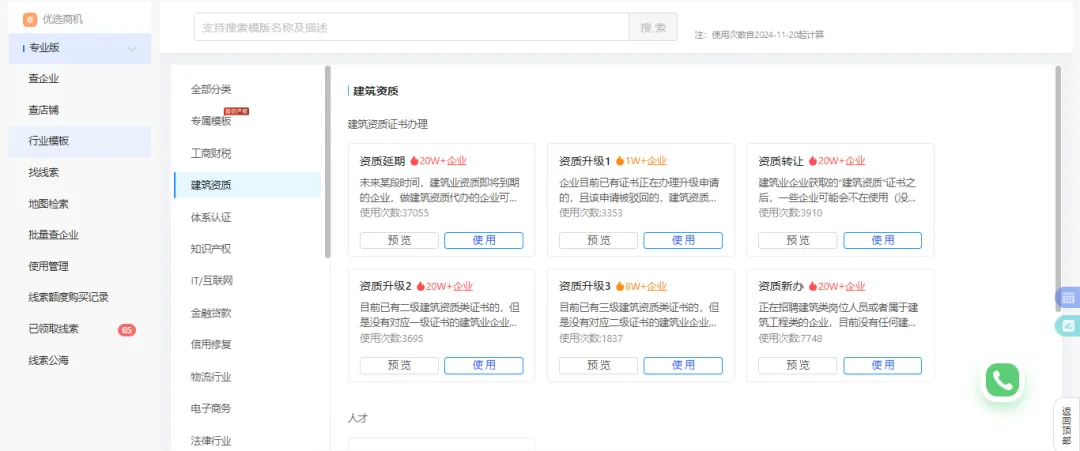The height and width of the screenshot is (451, 1080).
Task: Click the 搜索 button
Action: [653, 28]
